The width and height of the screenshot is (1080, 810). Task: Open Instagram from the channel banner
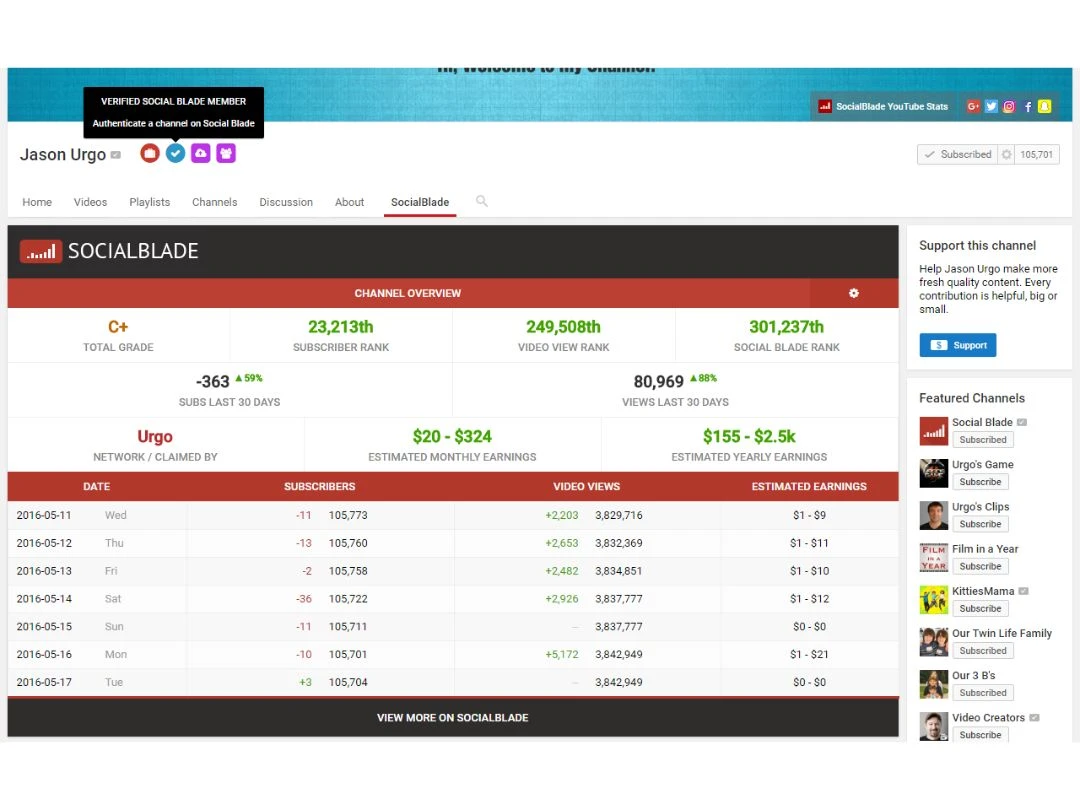[x=1009, y=106]
